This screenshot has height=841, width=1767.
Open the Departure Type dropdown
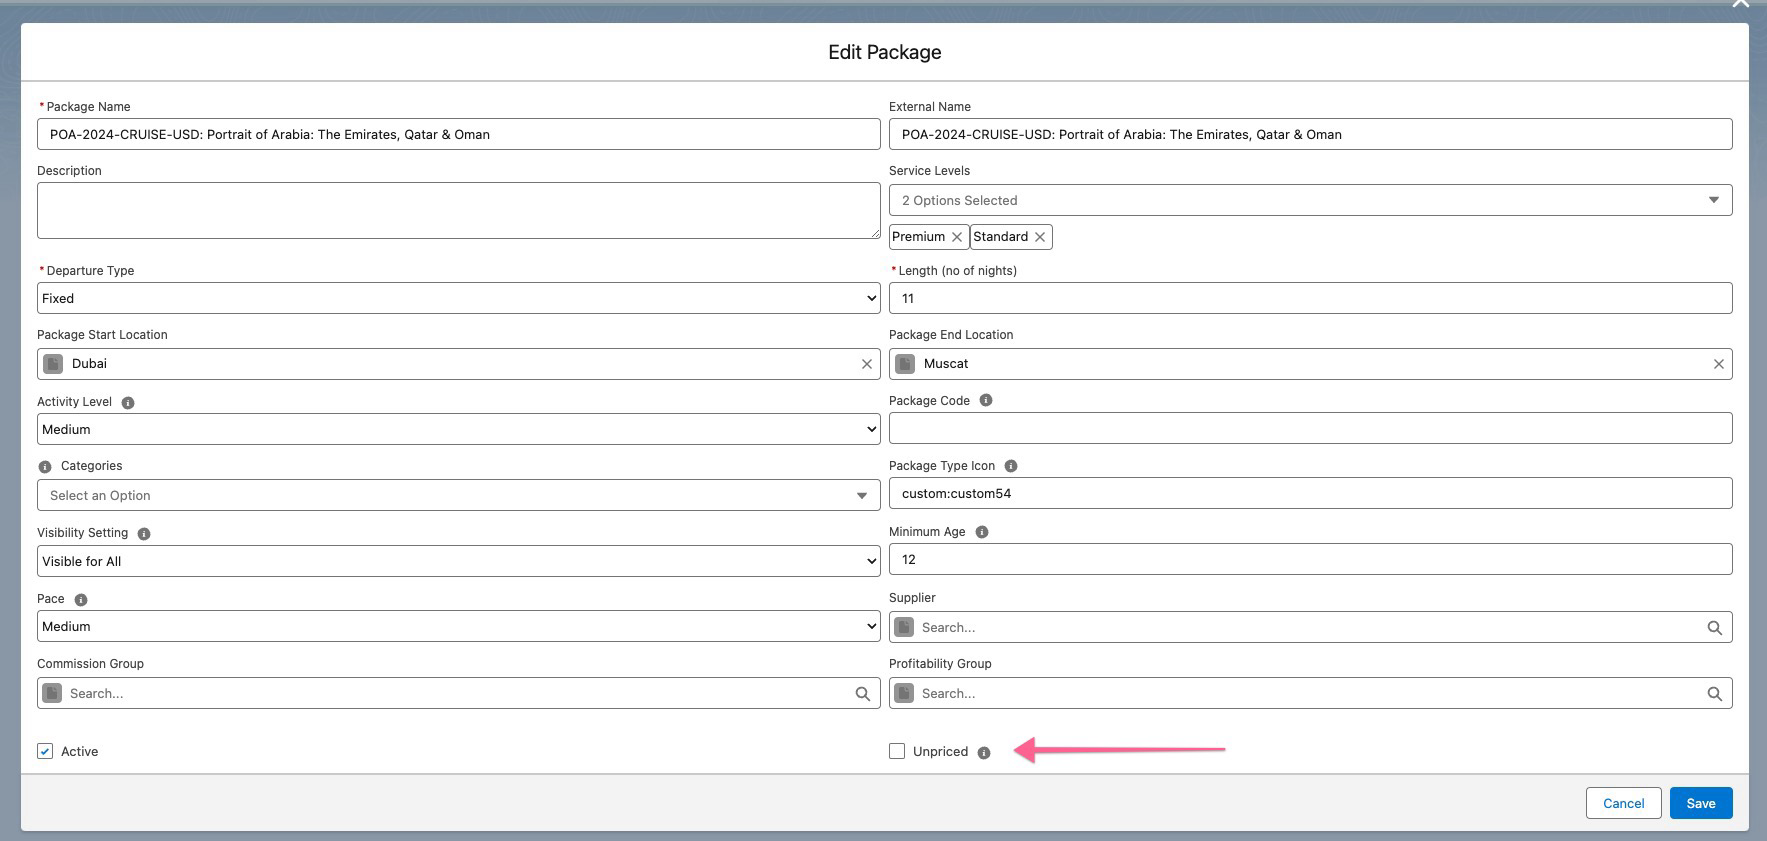(458, 298)
